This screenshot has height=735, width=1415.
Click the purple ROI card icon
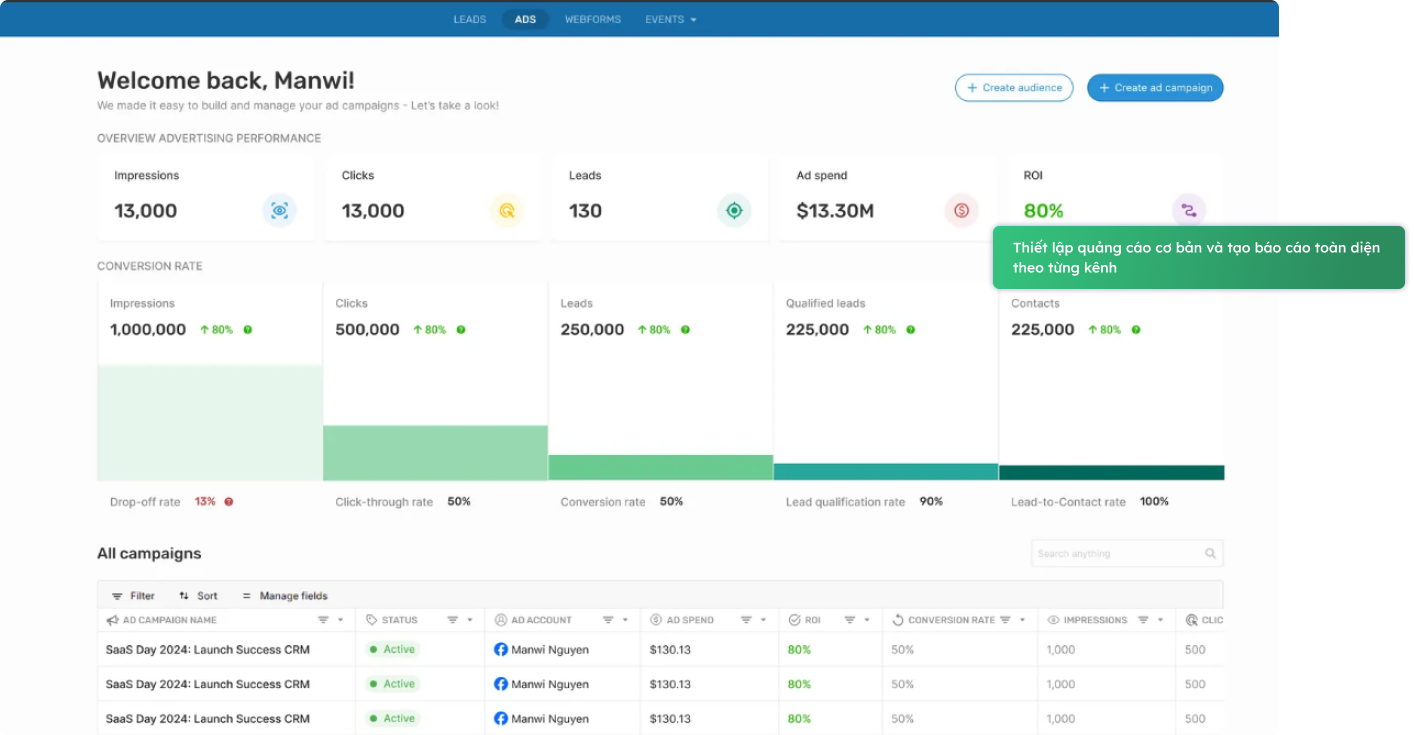click(x=1189, y=210)
